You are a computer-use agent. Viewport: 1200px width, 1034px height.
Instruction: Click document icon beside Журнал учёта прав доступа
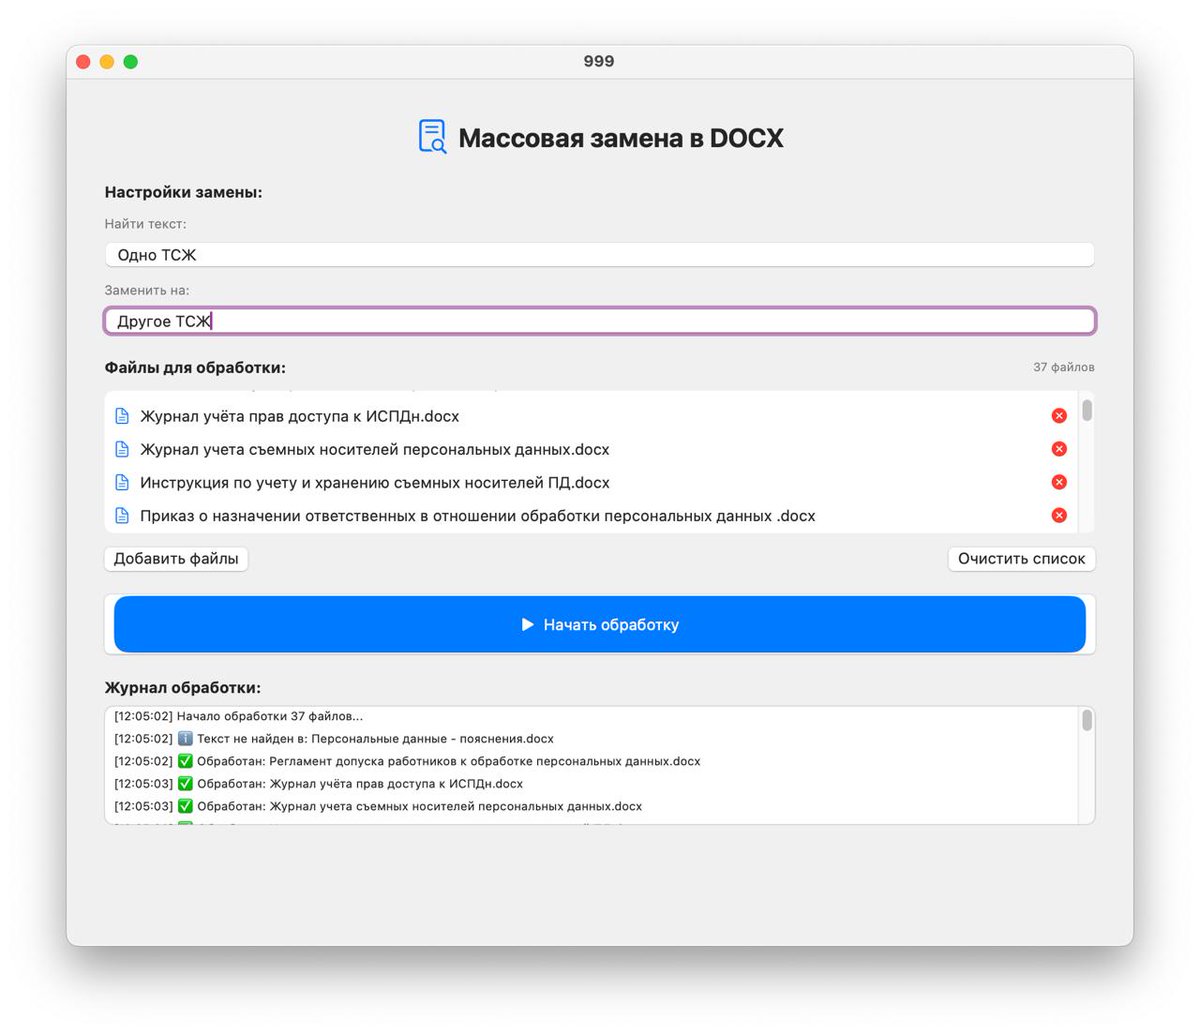[x=122, y=416]
